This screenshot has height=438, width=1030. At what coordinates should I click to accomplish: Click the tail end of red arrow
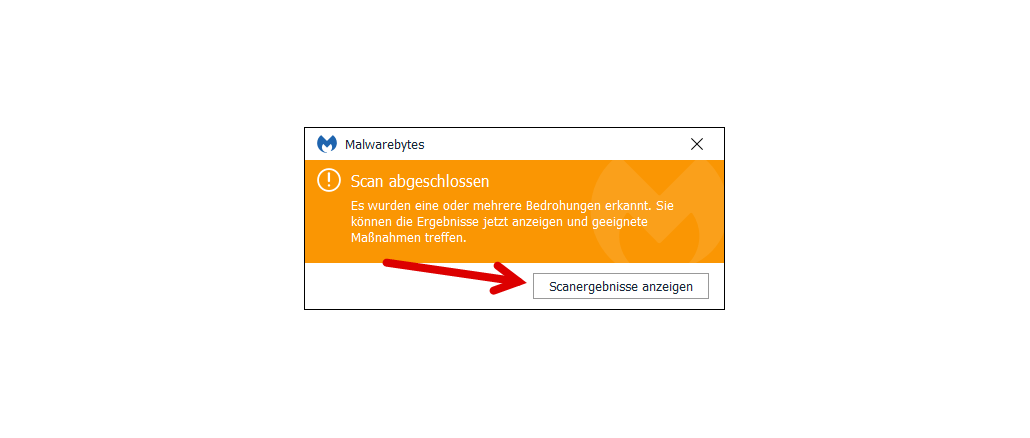pos(389,263)
